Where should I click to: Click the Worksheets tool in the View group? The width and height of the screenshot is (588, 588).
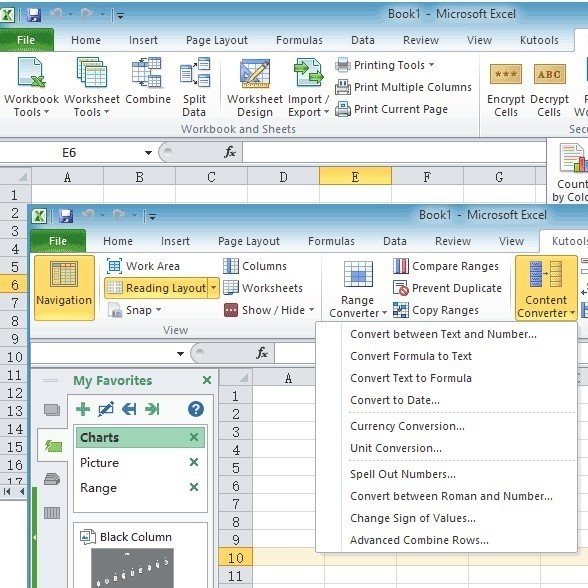263,288
